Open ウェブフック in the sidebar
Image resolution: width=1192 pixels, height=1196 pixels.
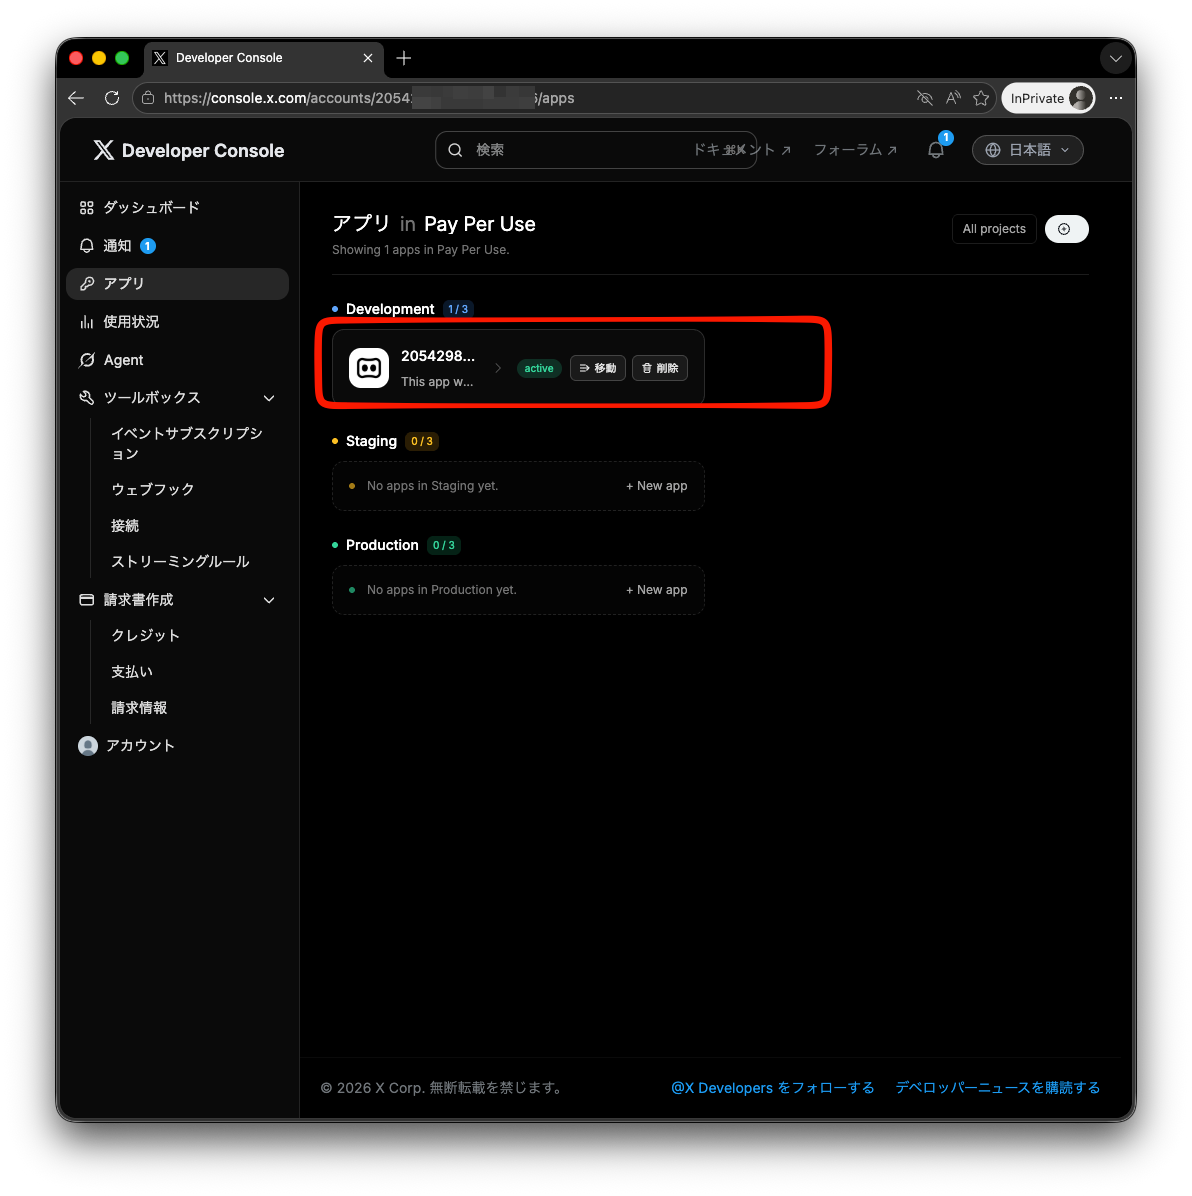pyautogui.click(x=153, y=489)
